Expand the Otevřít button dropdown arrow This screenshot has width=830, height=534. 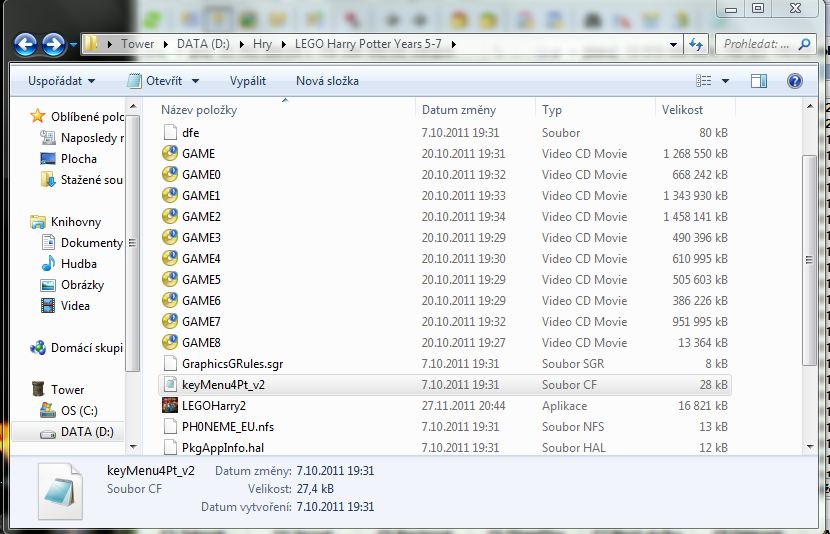[195, 81]
